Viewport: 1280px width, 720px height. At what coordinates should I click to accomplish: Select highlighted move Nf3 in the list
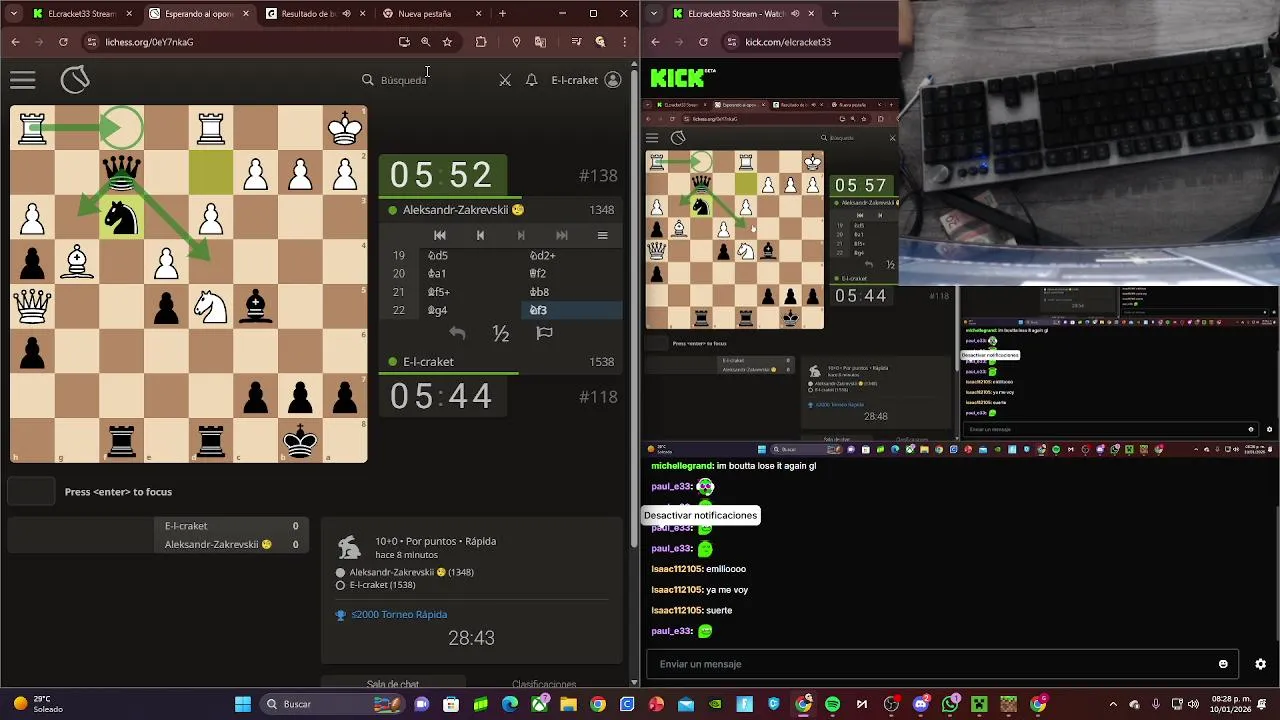click(x=570, y=310)
